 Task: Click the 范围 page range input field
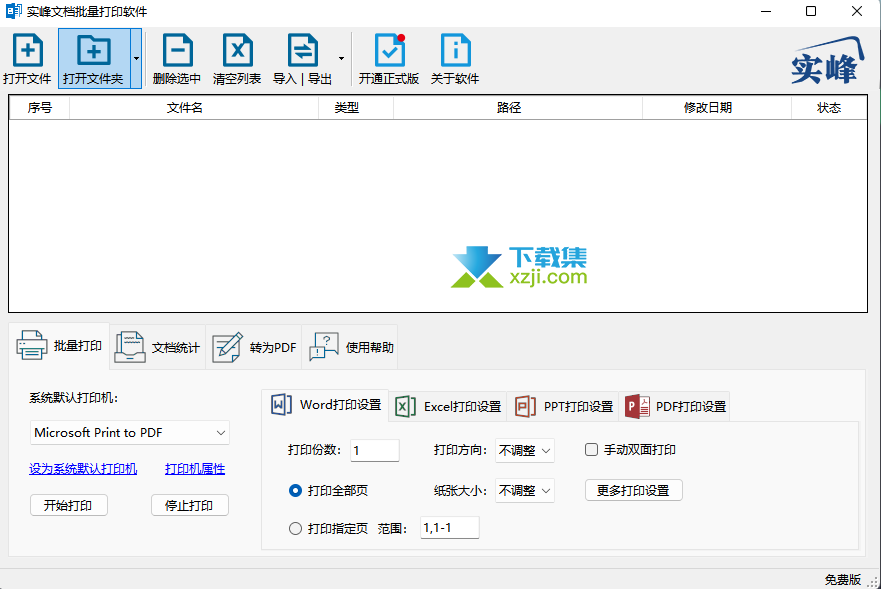[x=449, y=528]
